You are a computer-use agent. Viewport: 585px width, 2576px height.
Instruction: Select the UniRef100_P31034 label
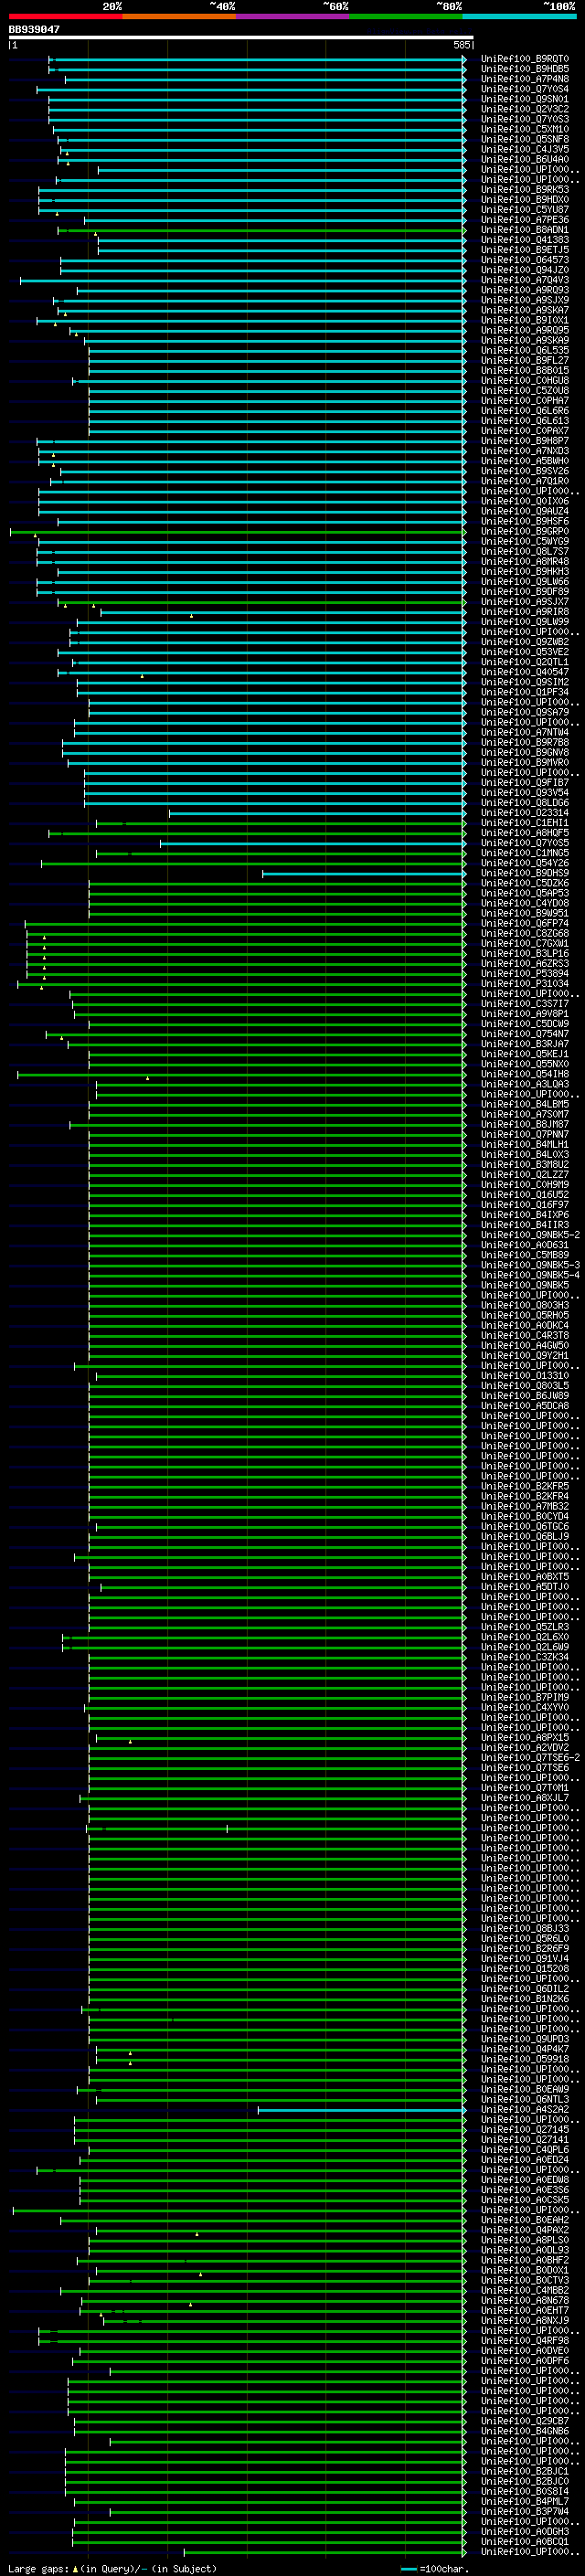[x=524, y=983]
